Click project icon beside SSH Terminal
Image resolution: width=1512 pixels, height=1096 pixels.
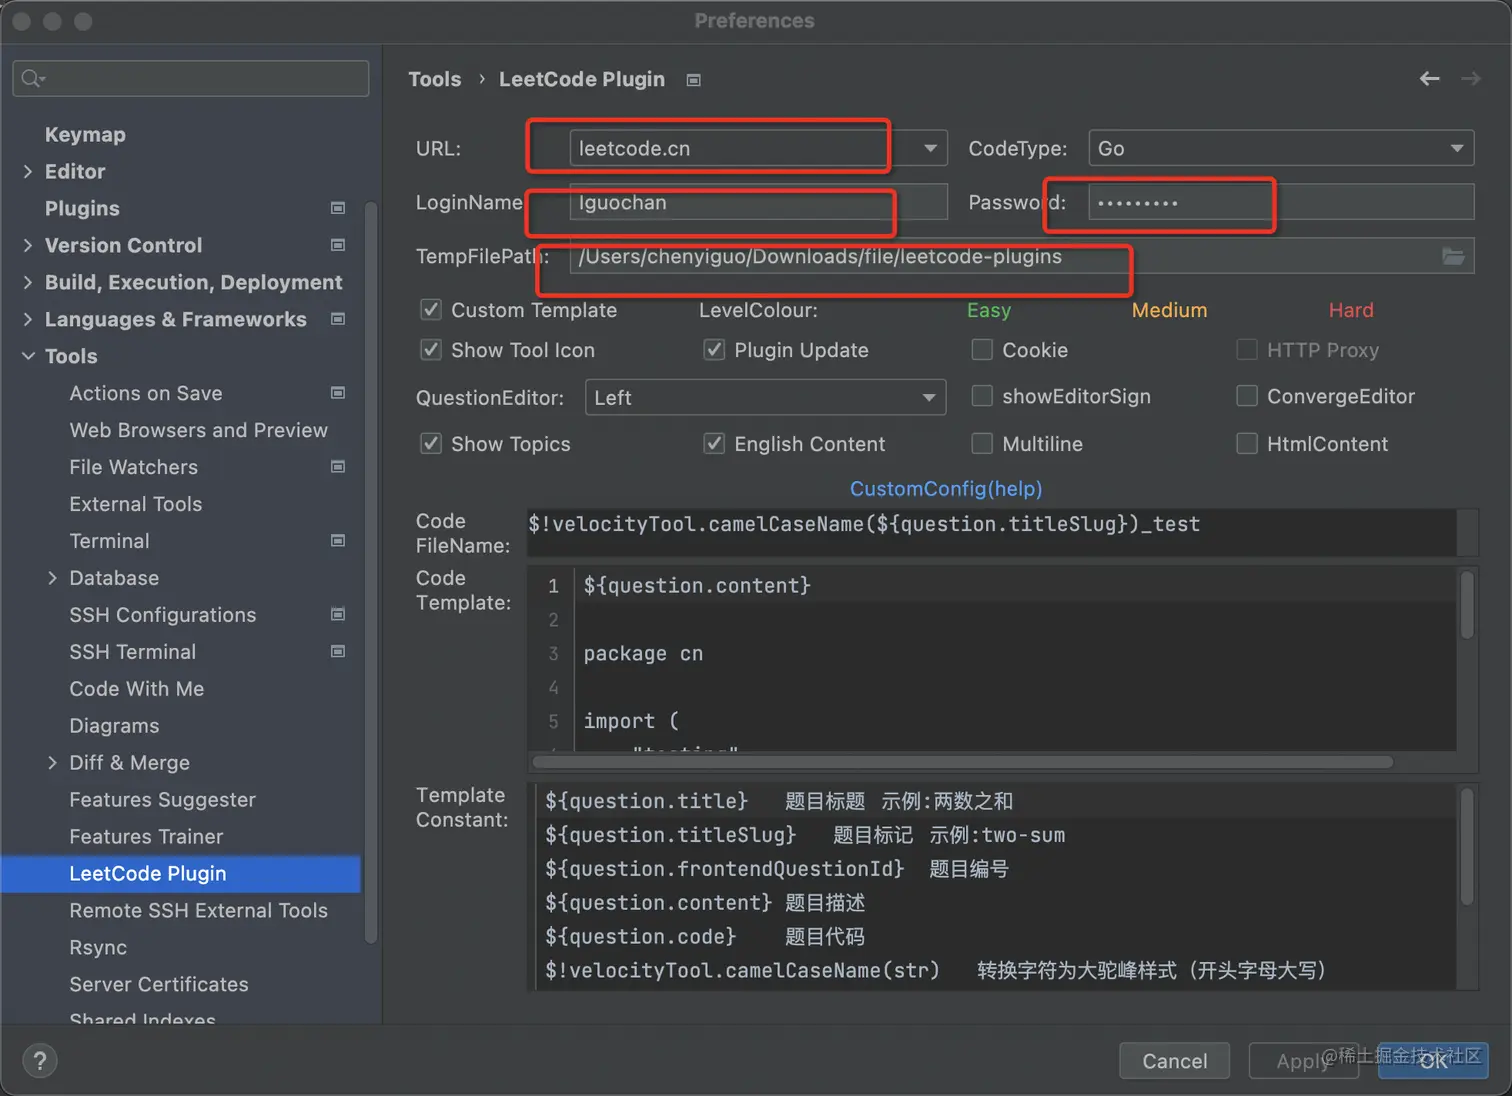click(x=338, y=652)
